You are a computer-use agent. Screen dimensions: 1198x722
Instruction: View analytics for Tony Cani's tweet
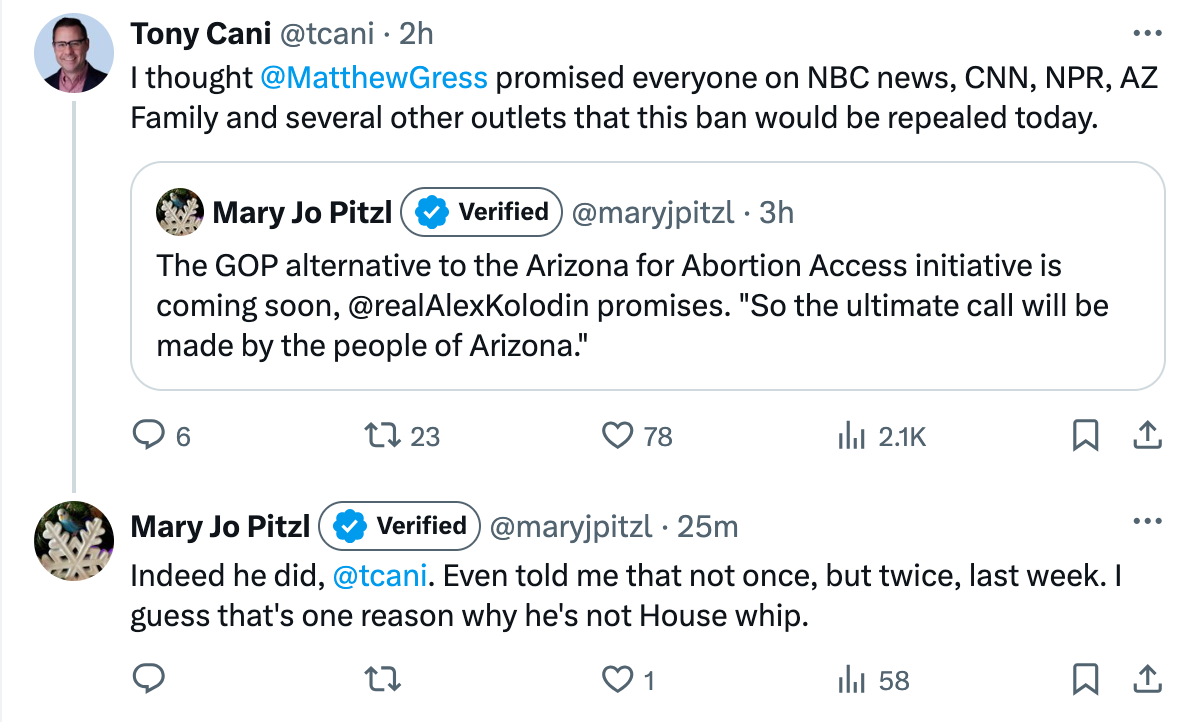(x=851, y=436)
